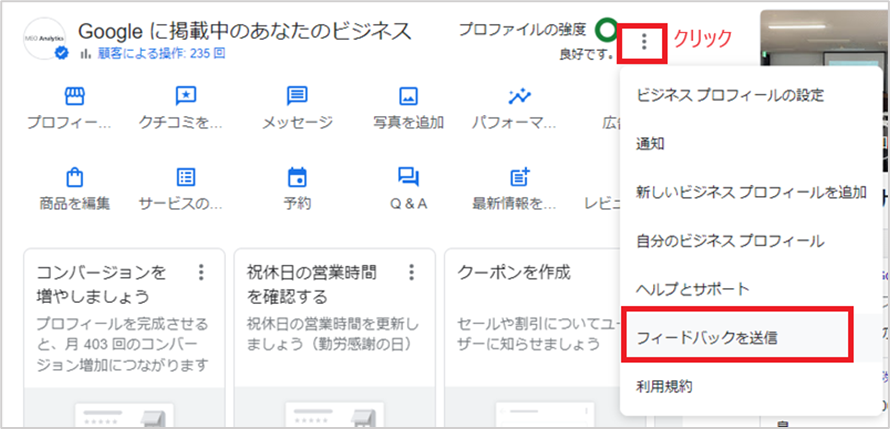This screenshot has width=890, height=429.
Task: Open the three-dot menu next to profile strength
Action: pos(643,41)
